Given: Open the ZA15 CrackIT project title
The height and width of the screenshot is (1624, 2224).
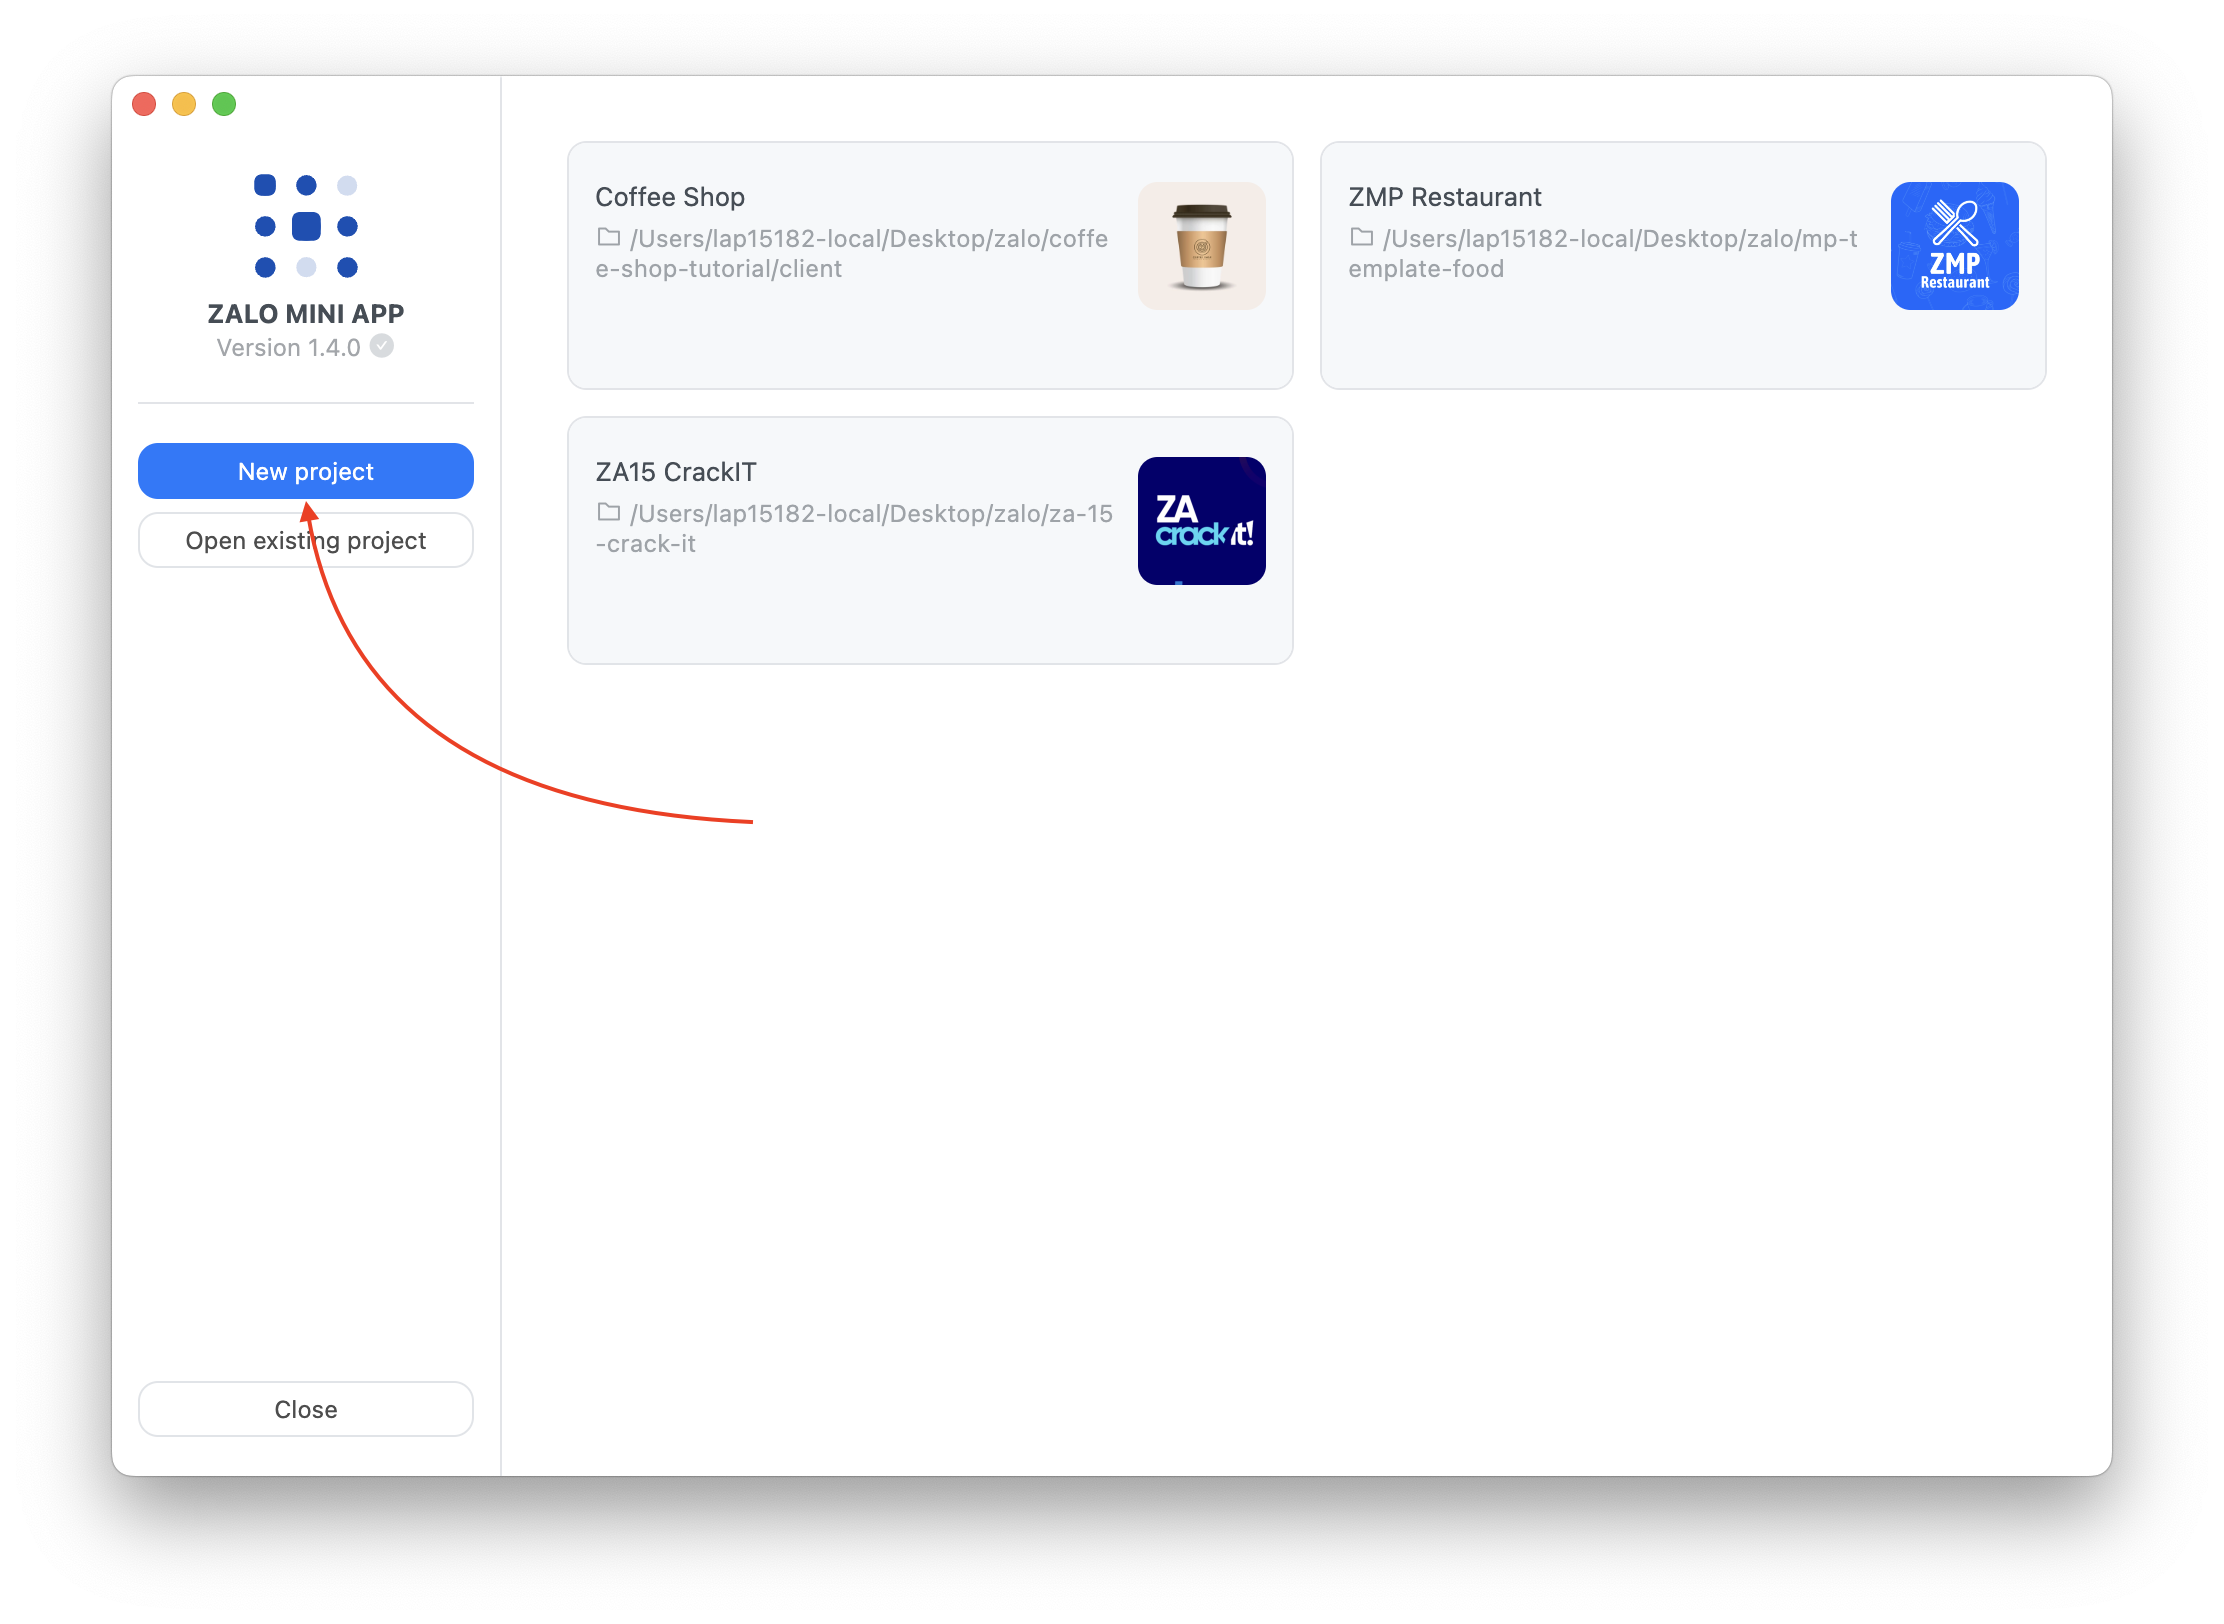Looking at the screenshot, I should click(x=676, y=472).
